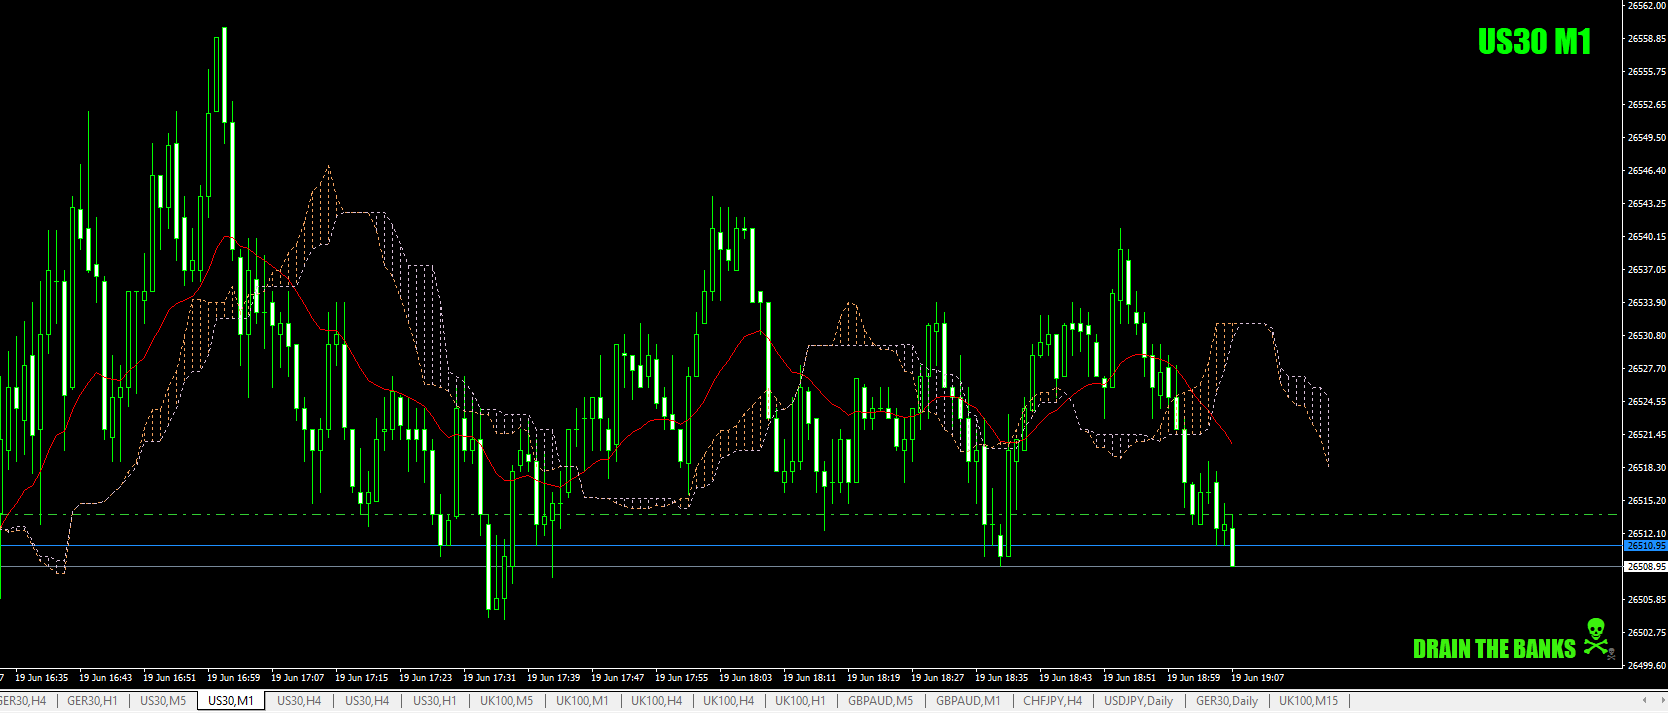
Task: Switch to the GER30,Daily chart tab
Action: [x=1227, y=701]
